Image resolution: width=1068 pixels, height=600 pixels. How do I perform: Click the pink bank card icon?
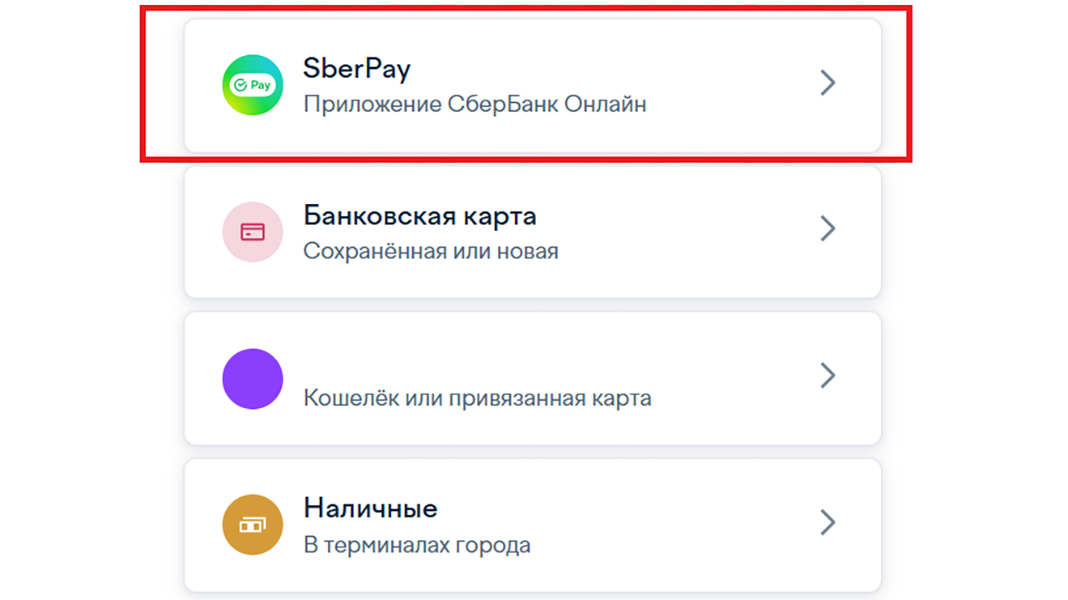pyautogui.click(x=253, y=232)
